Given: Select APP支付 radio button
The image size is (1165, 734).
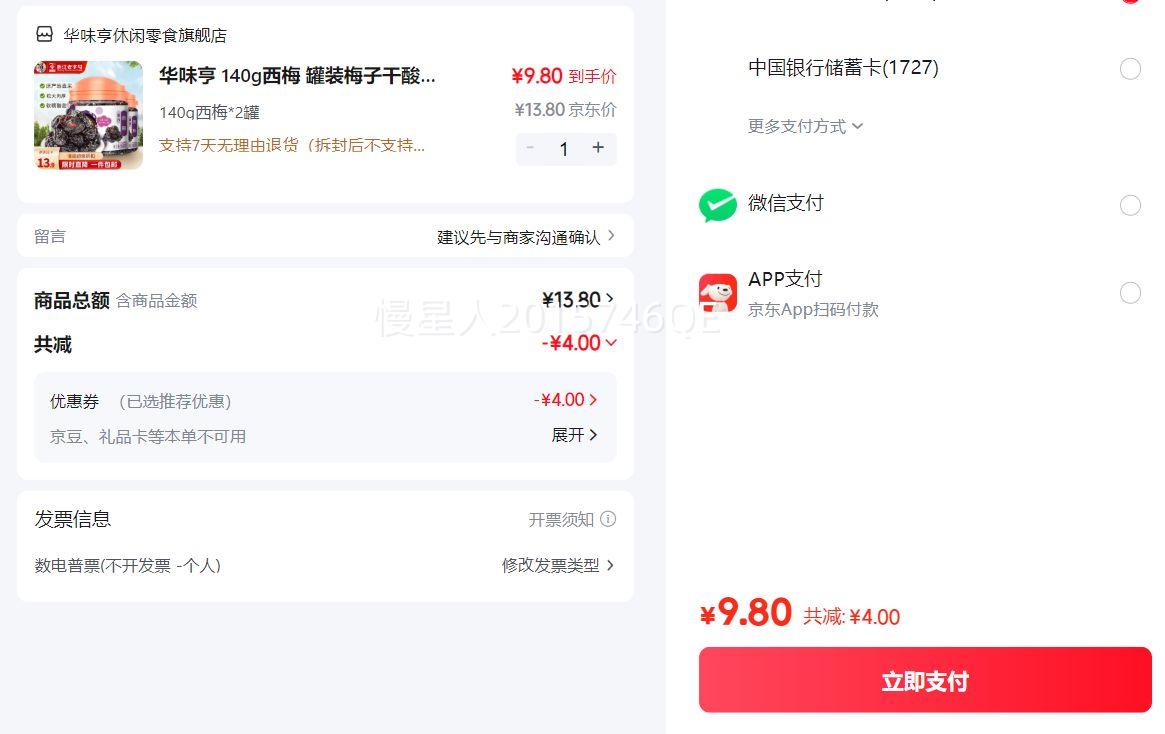Looking at the screenshot, I should [1130, 293].
